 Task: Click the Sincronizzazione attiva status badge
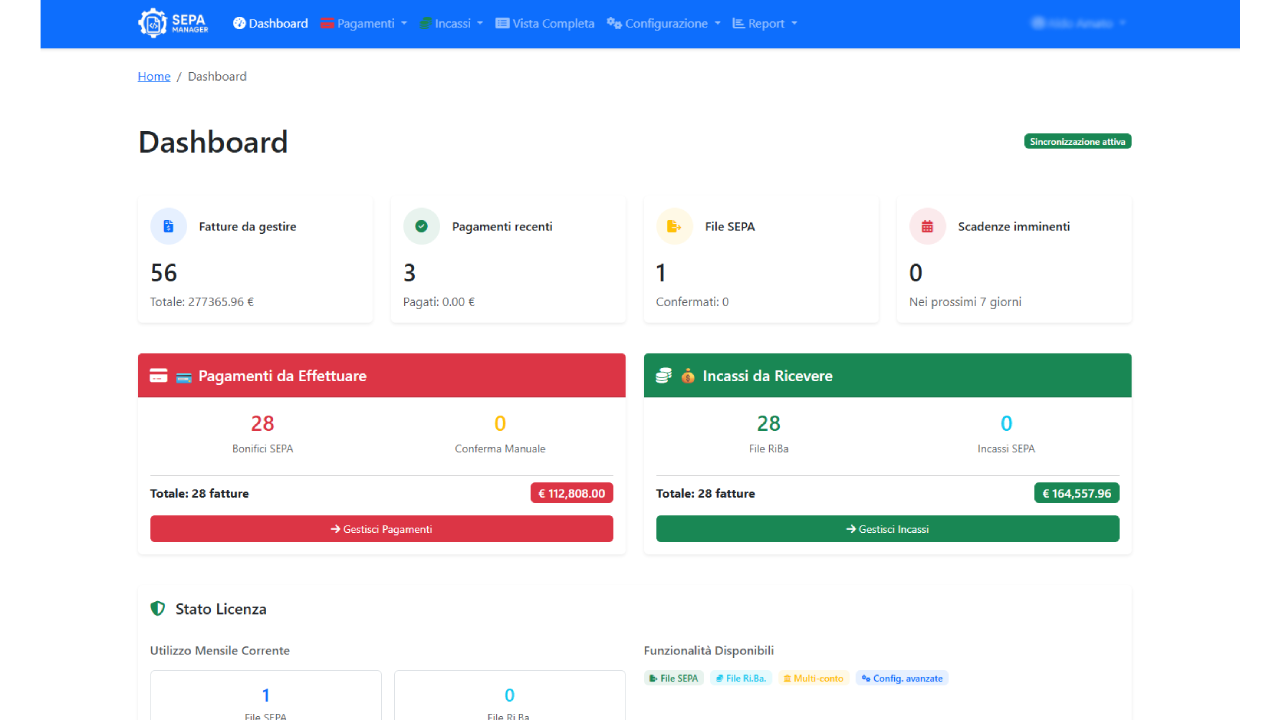click(x=1077, y=142)
